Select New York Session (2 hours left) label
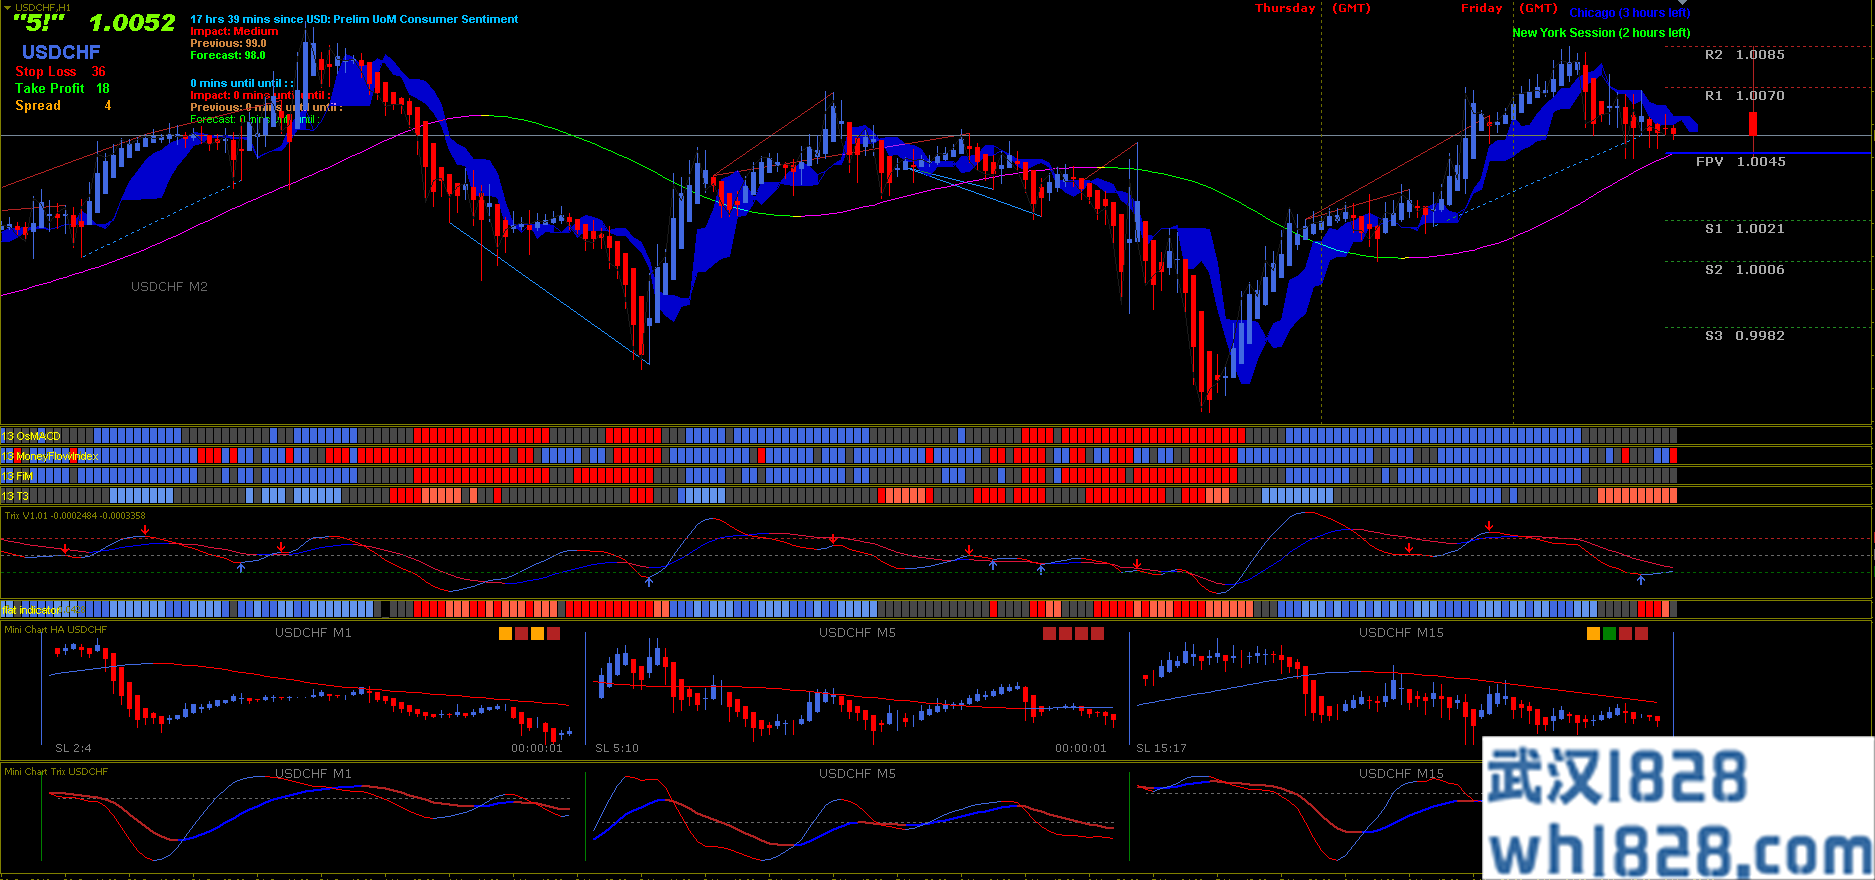The height and width of the screenshot is (880, 1875). point(1601,33)
